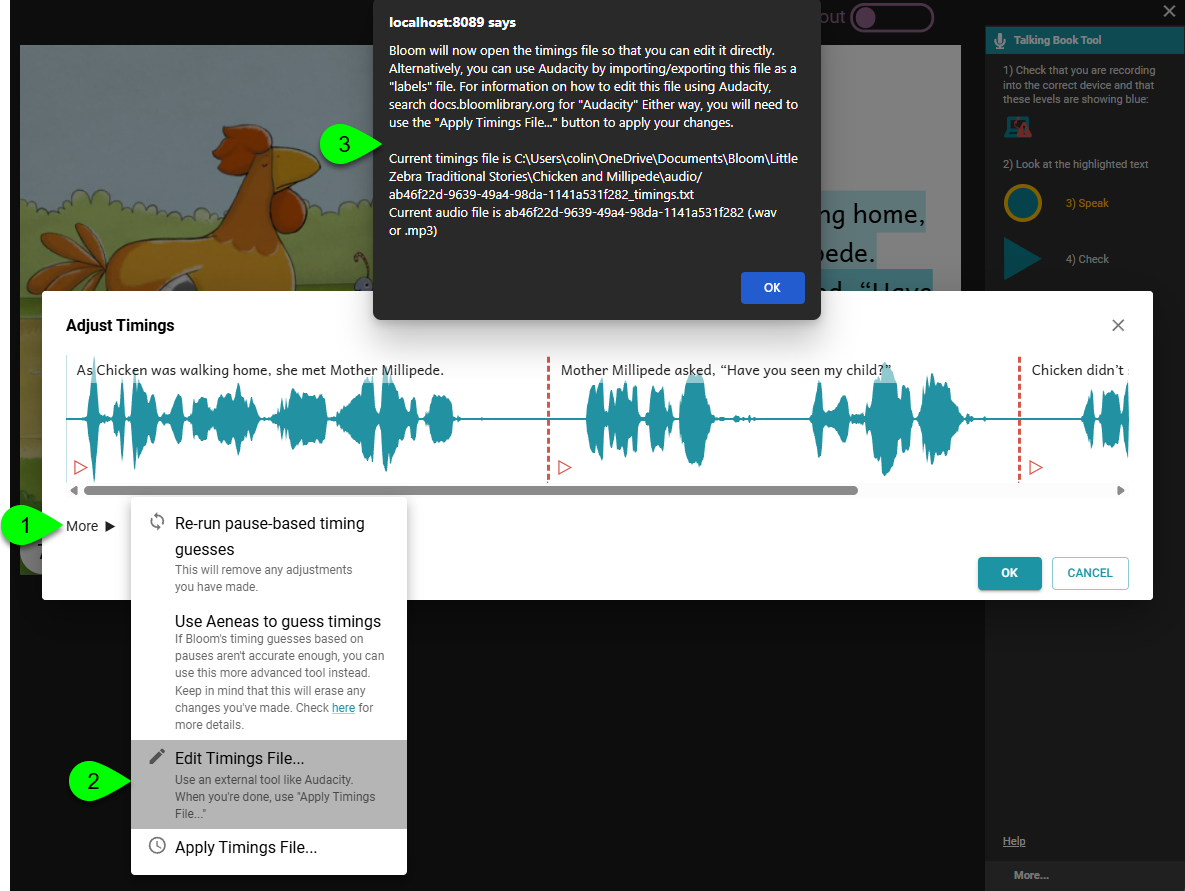Screen dimensions: 1185x891
Task: Open the "here" link for Aeneas details
Action: point(343,708)
